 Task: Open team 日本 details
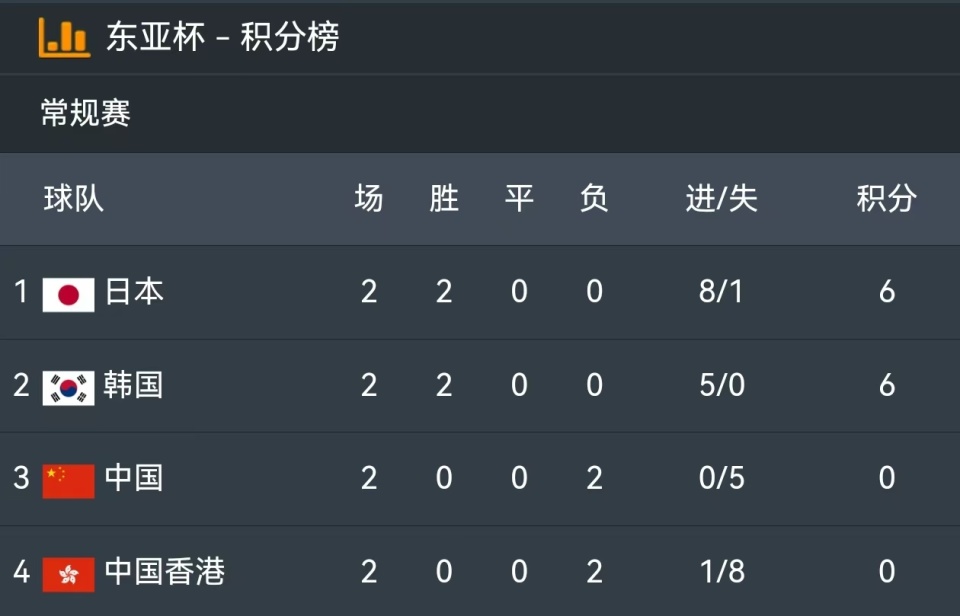click(x=134, y=291)
